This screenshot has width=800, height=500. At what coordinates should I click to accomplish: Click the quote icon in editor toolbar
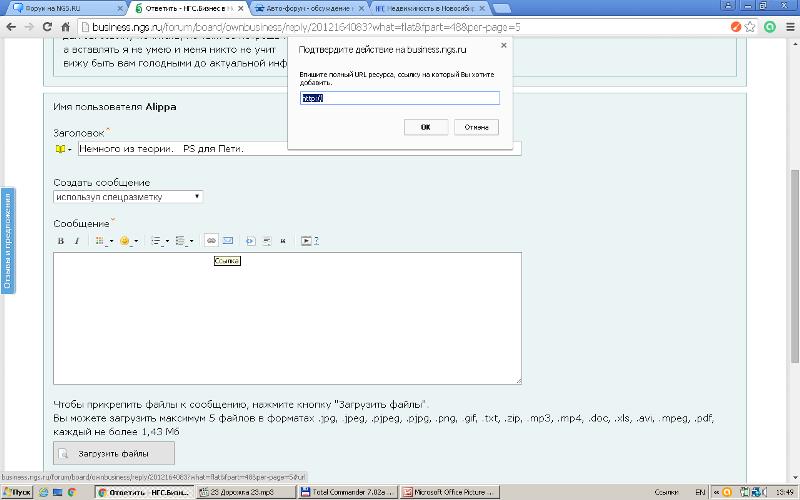pos(283,241)
